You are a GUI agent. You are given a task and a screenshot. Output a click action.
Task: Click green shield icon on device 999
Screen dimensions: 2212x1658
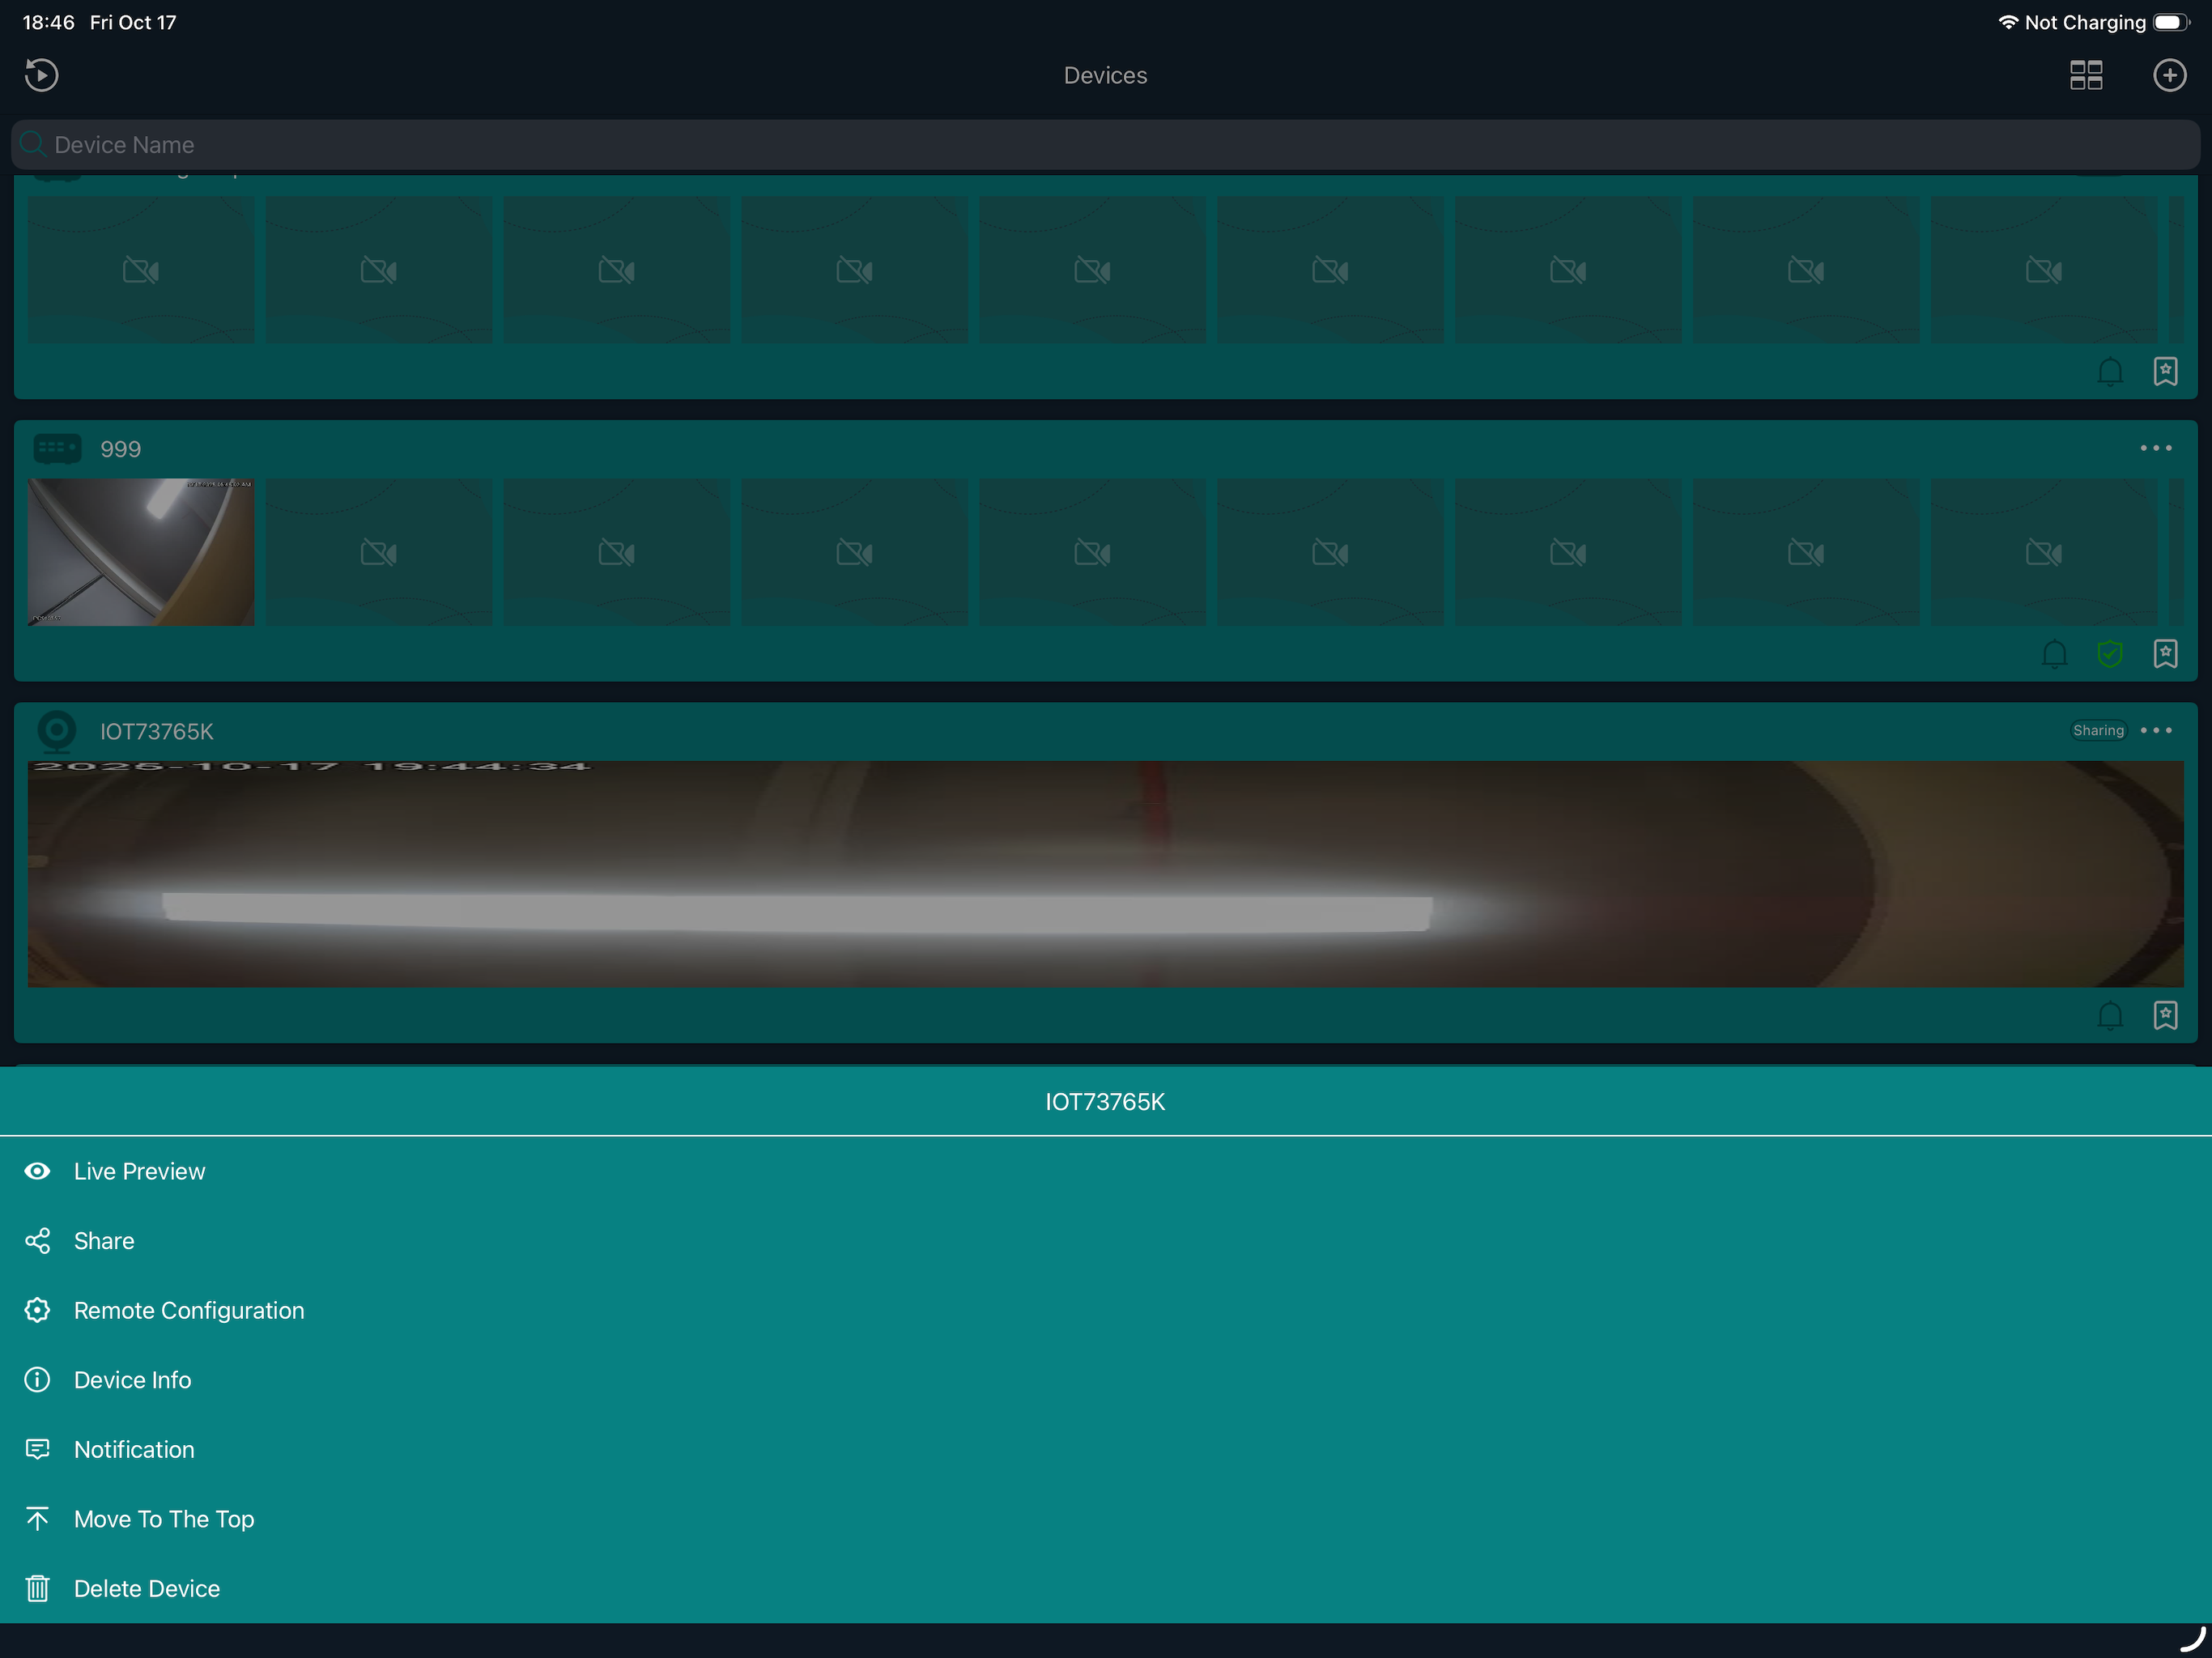2109,654
